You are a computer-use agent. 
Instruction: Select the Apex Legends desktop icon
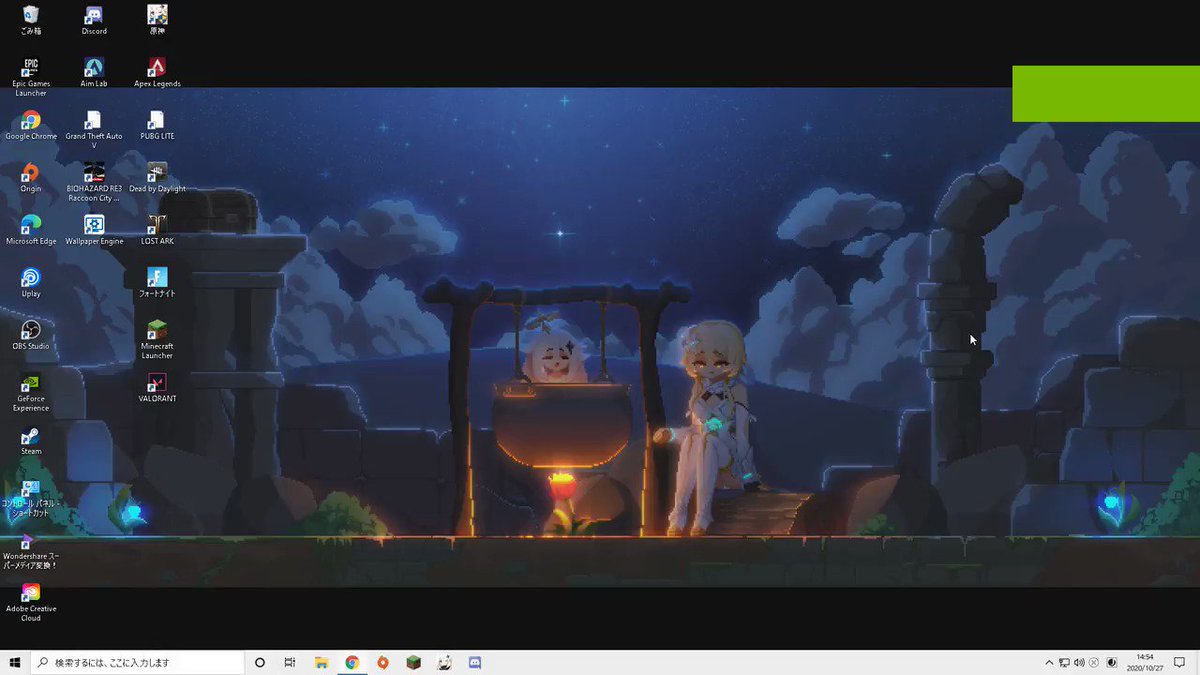[x=157, y=73]
